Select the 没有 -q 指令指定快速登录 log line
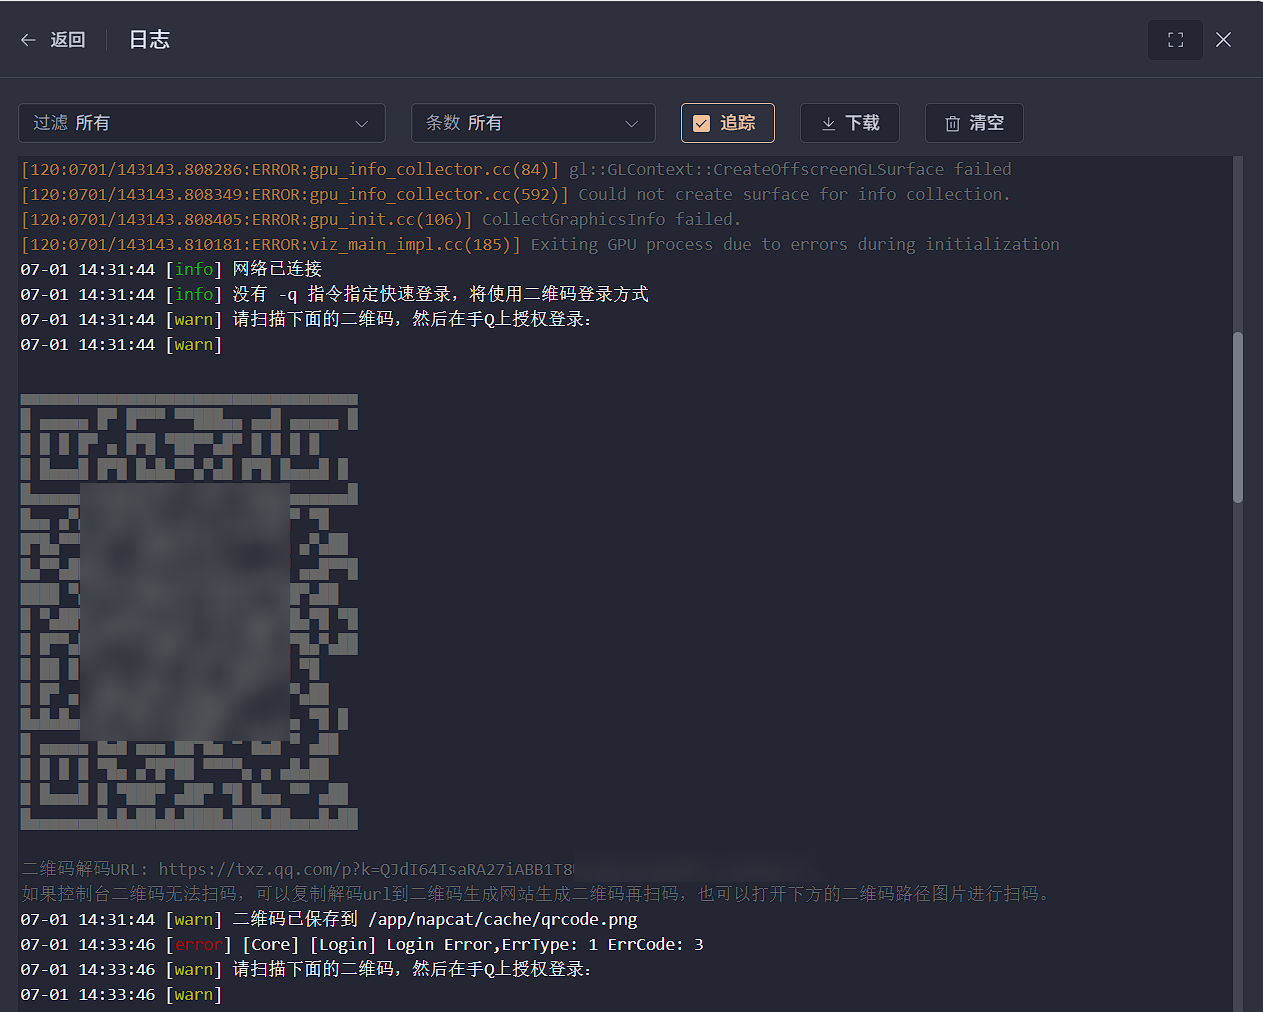The width and height of the screenshot is (1263, 1012). (335, 294)
